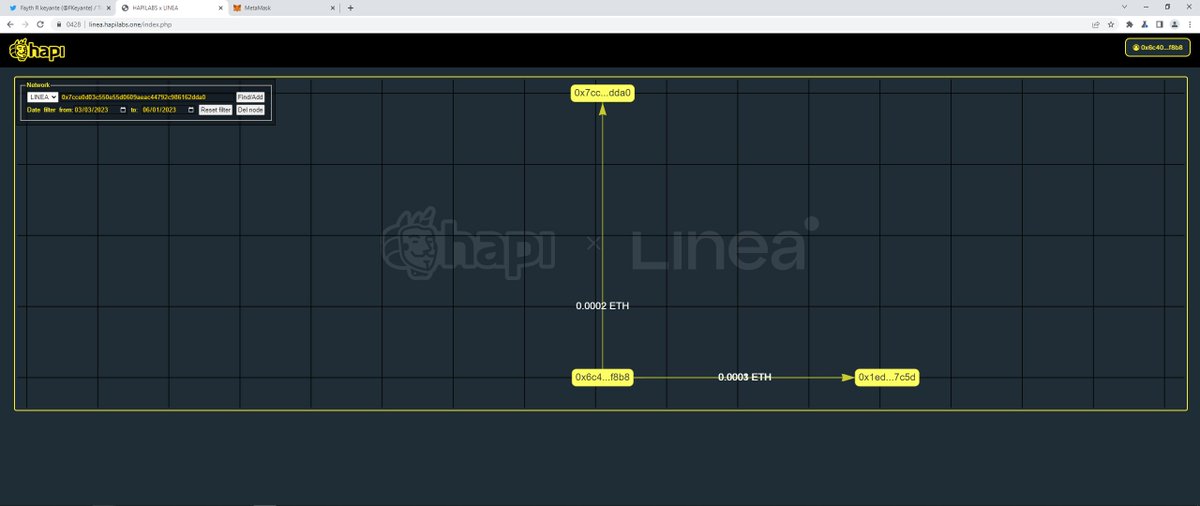Screen dimensions: 1200x506
Task: Click the Network legend label
Action: pos(38,85)
